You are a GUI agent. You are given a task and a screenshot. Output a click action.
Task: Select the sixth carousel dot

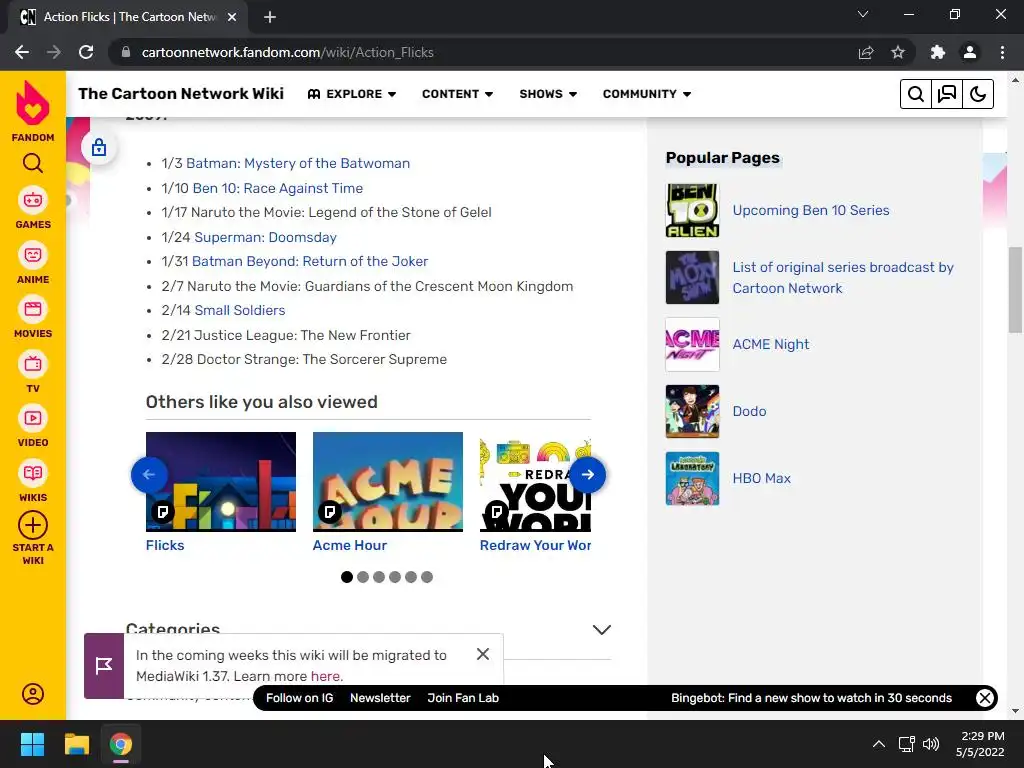(426, 577)
